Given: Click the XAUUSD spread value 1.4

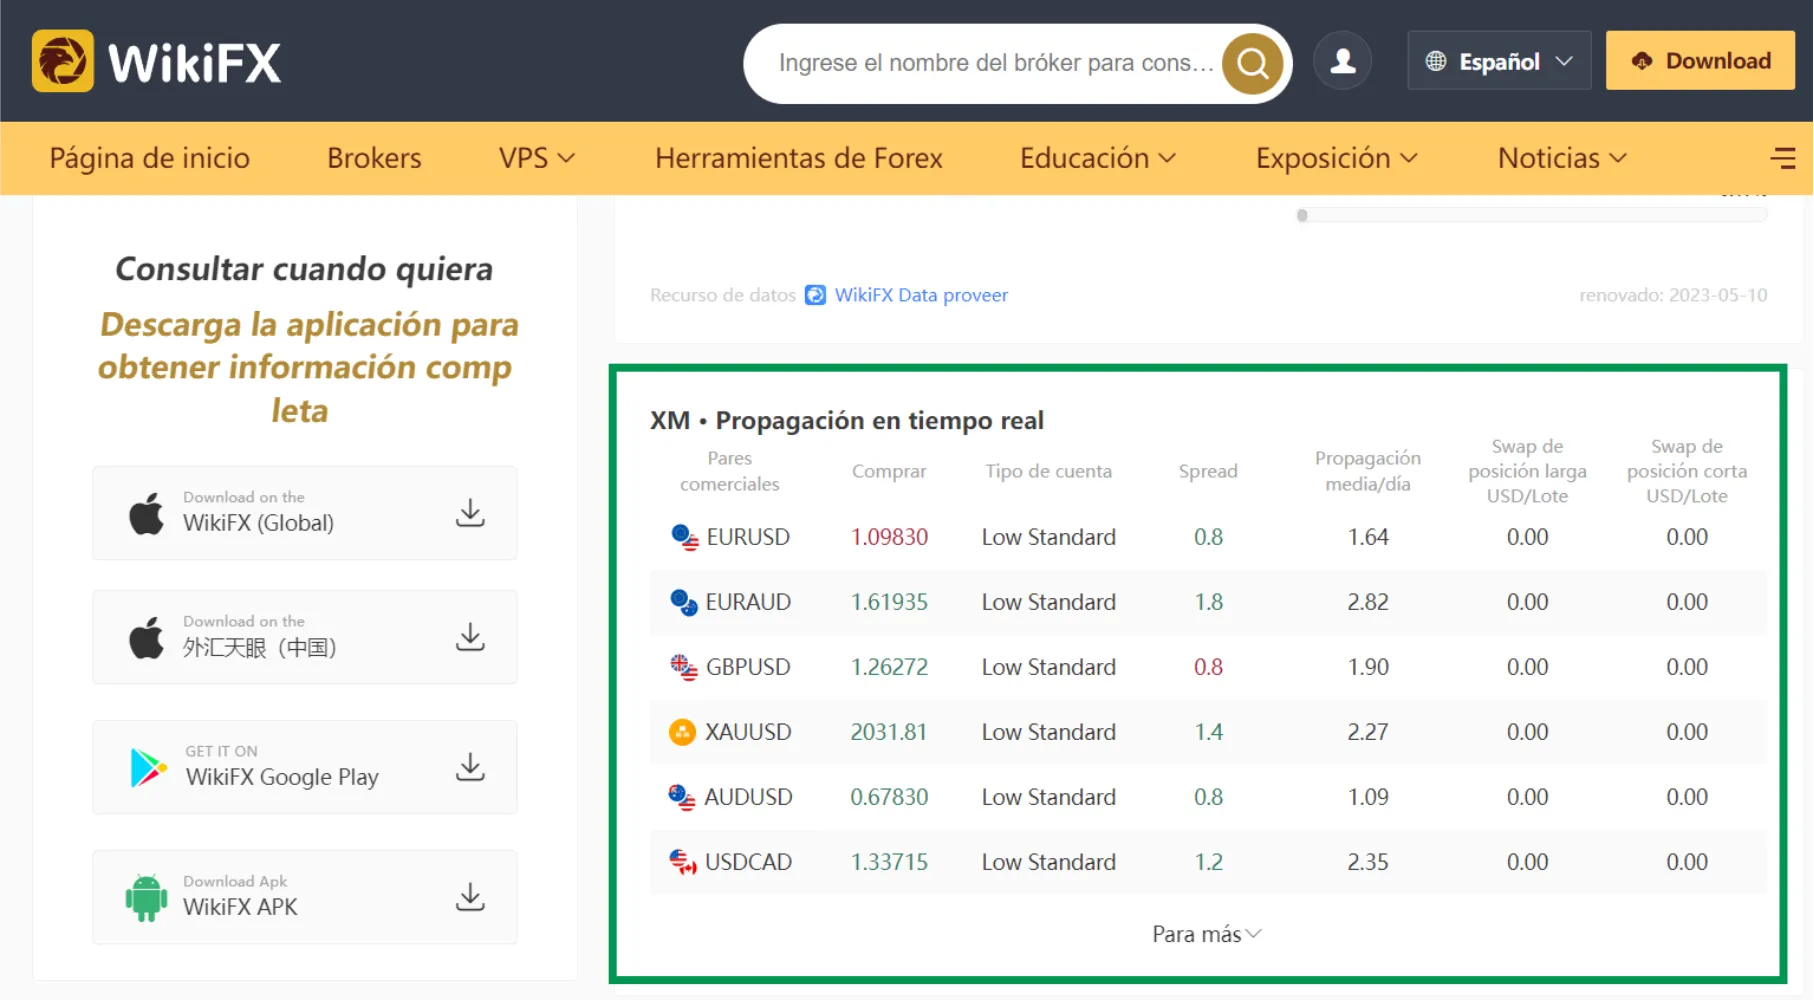Looking at the screenshot, I should pyautogui.click(x=1208, y=732).
